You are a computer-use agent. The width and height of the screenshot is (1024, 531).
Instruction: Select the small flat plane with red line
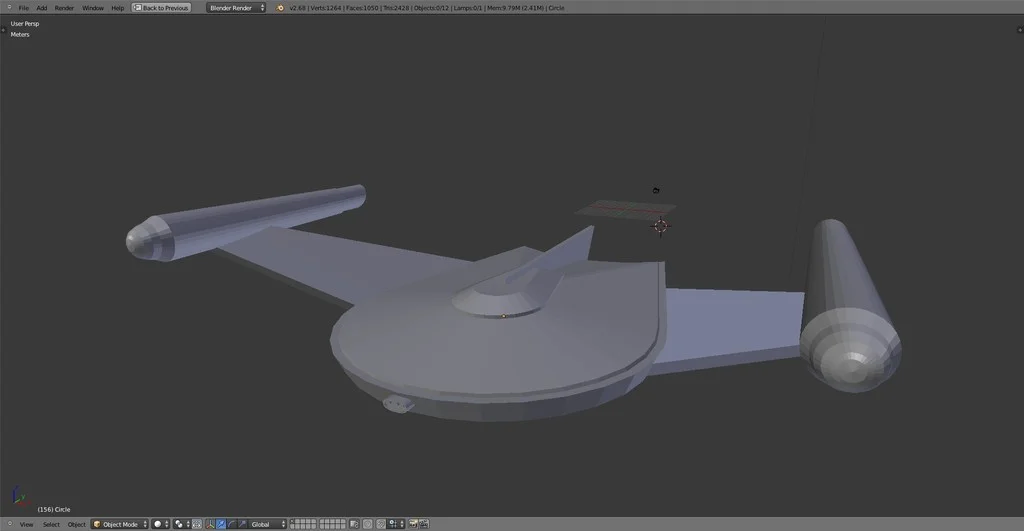[625, 210]
